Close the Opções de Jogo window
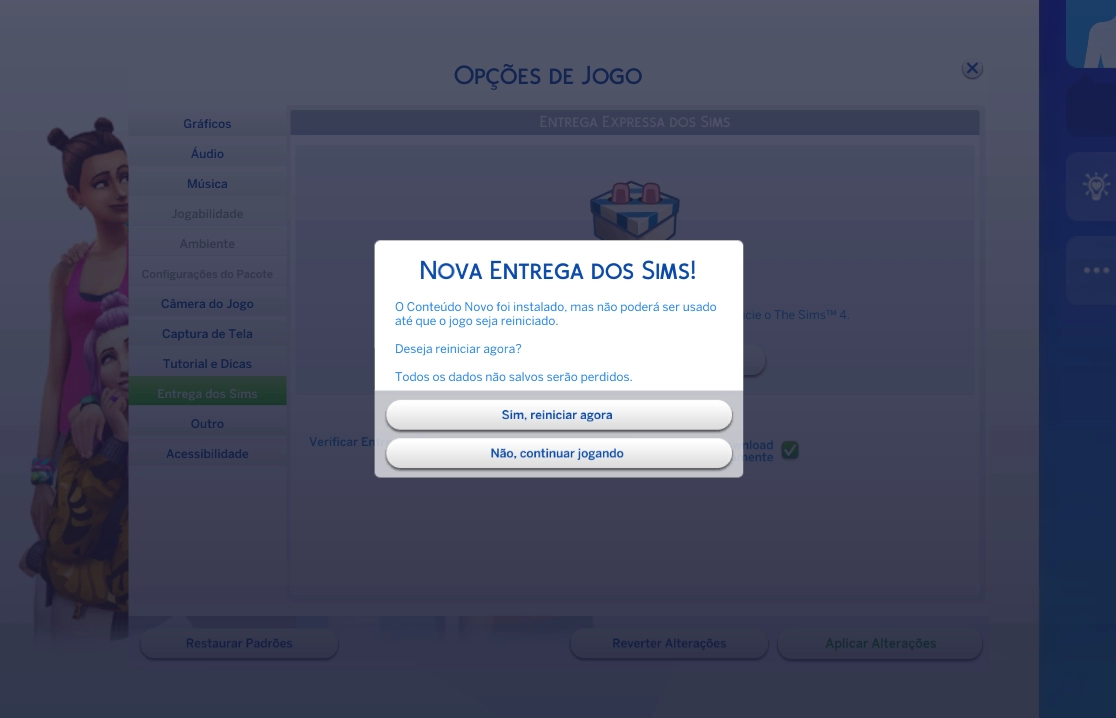Image resolution: width=1116 pixels, height=718 pixels. 972,68
